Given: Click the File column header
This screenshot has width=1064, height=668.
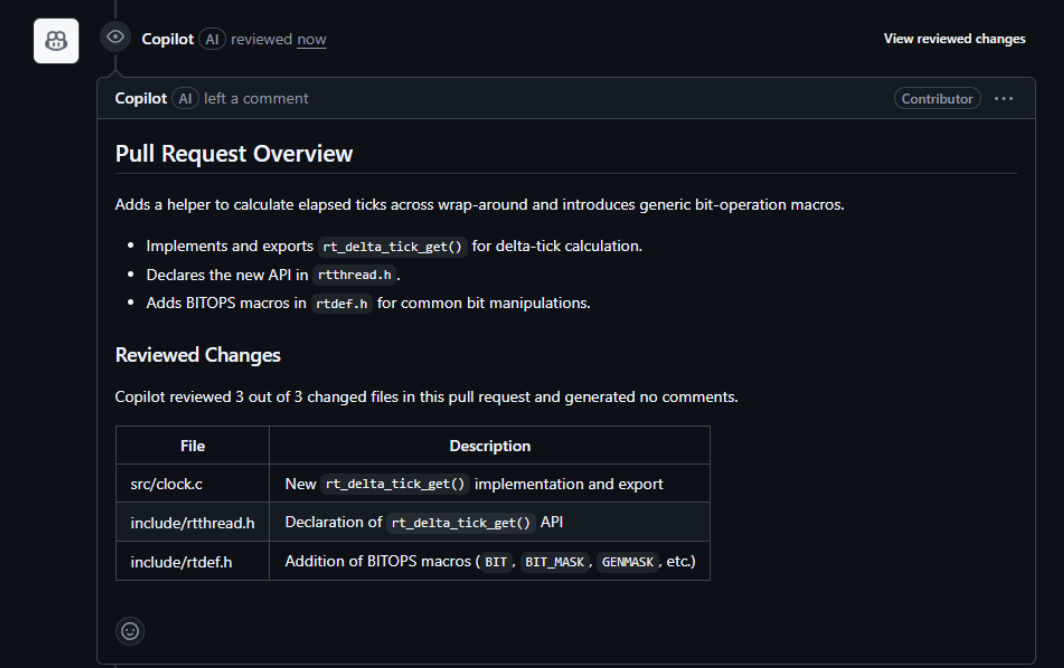Looking at the screenshot, I should (x=193, y=445).
